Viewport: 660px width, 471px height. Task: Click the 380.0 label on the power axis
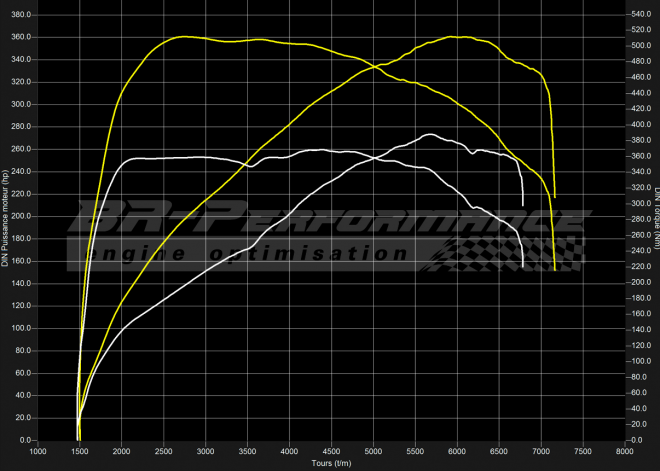click(x=21, y=14)
